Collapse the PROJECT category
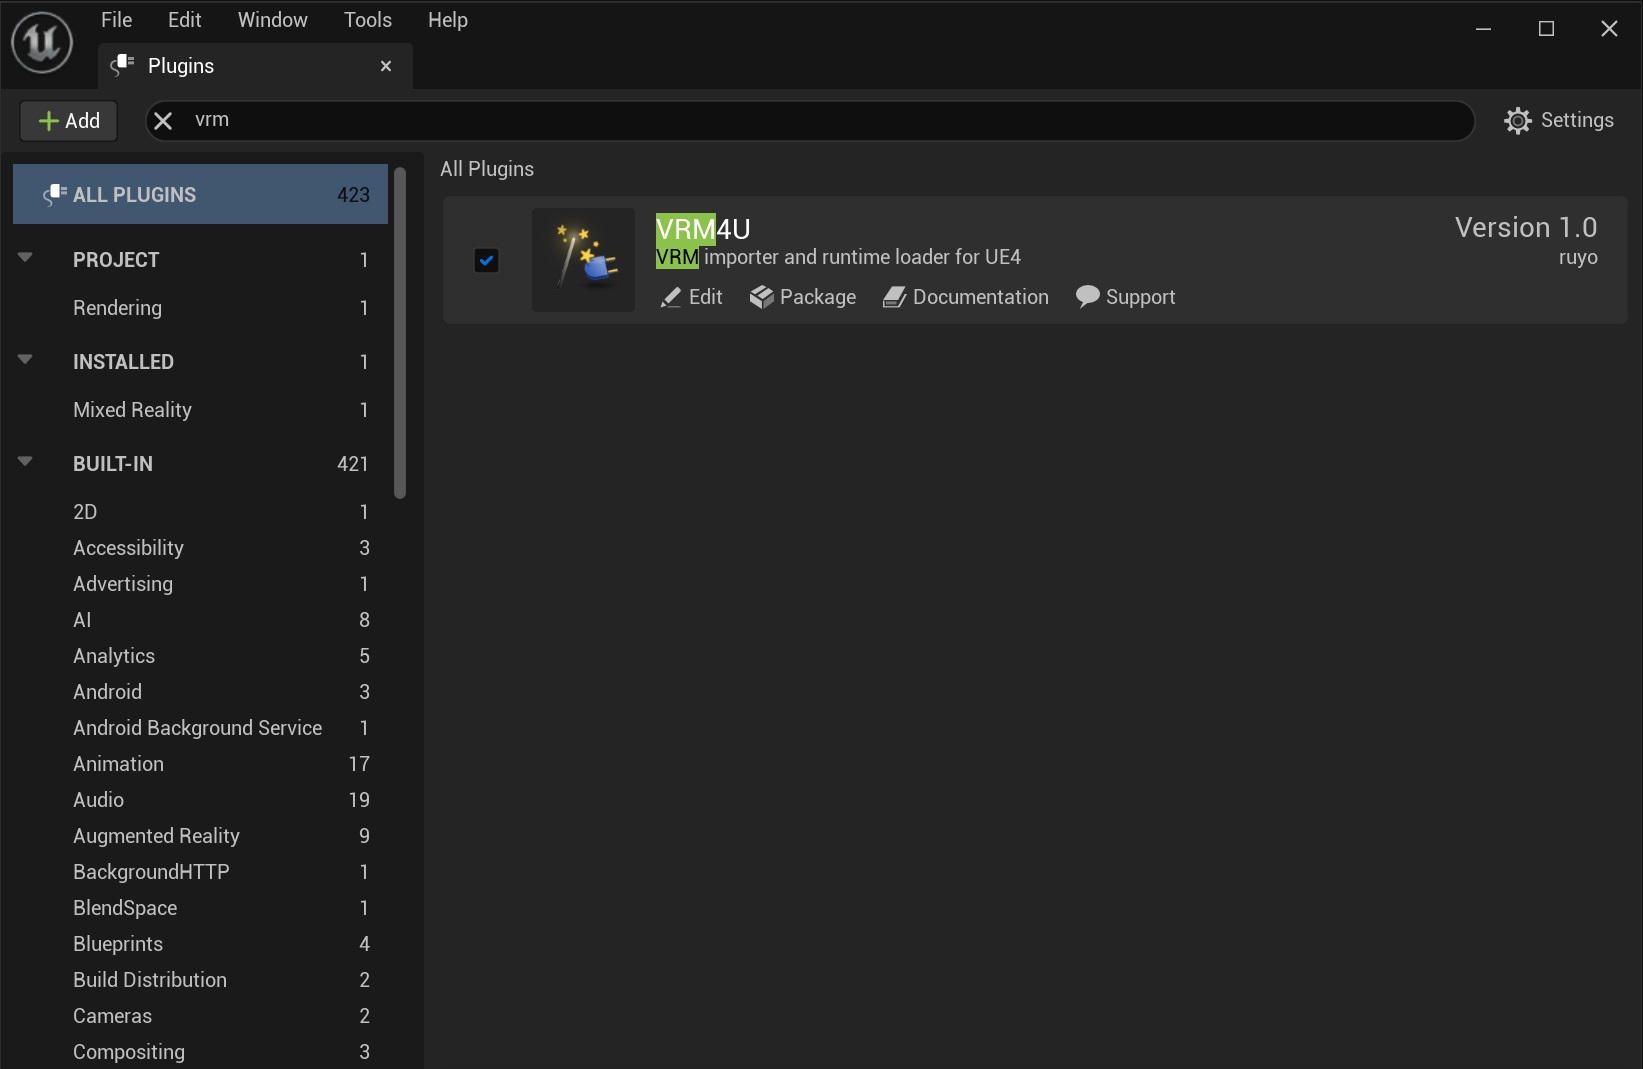The width and height of the screenshot is (1643, 1069). [26, 258]
